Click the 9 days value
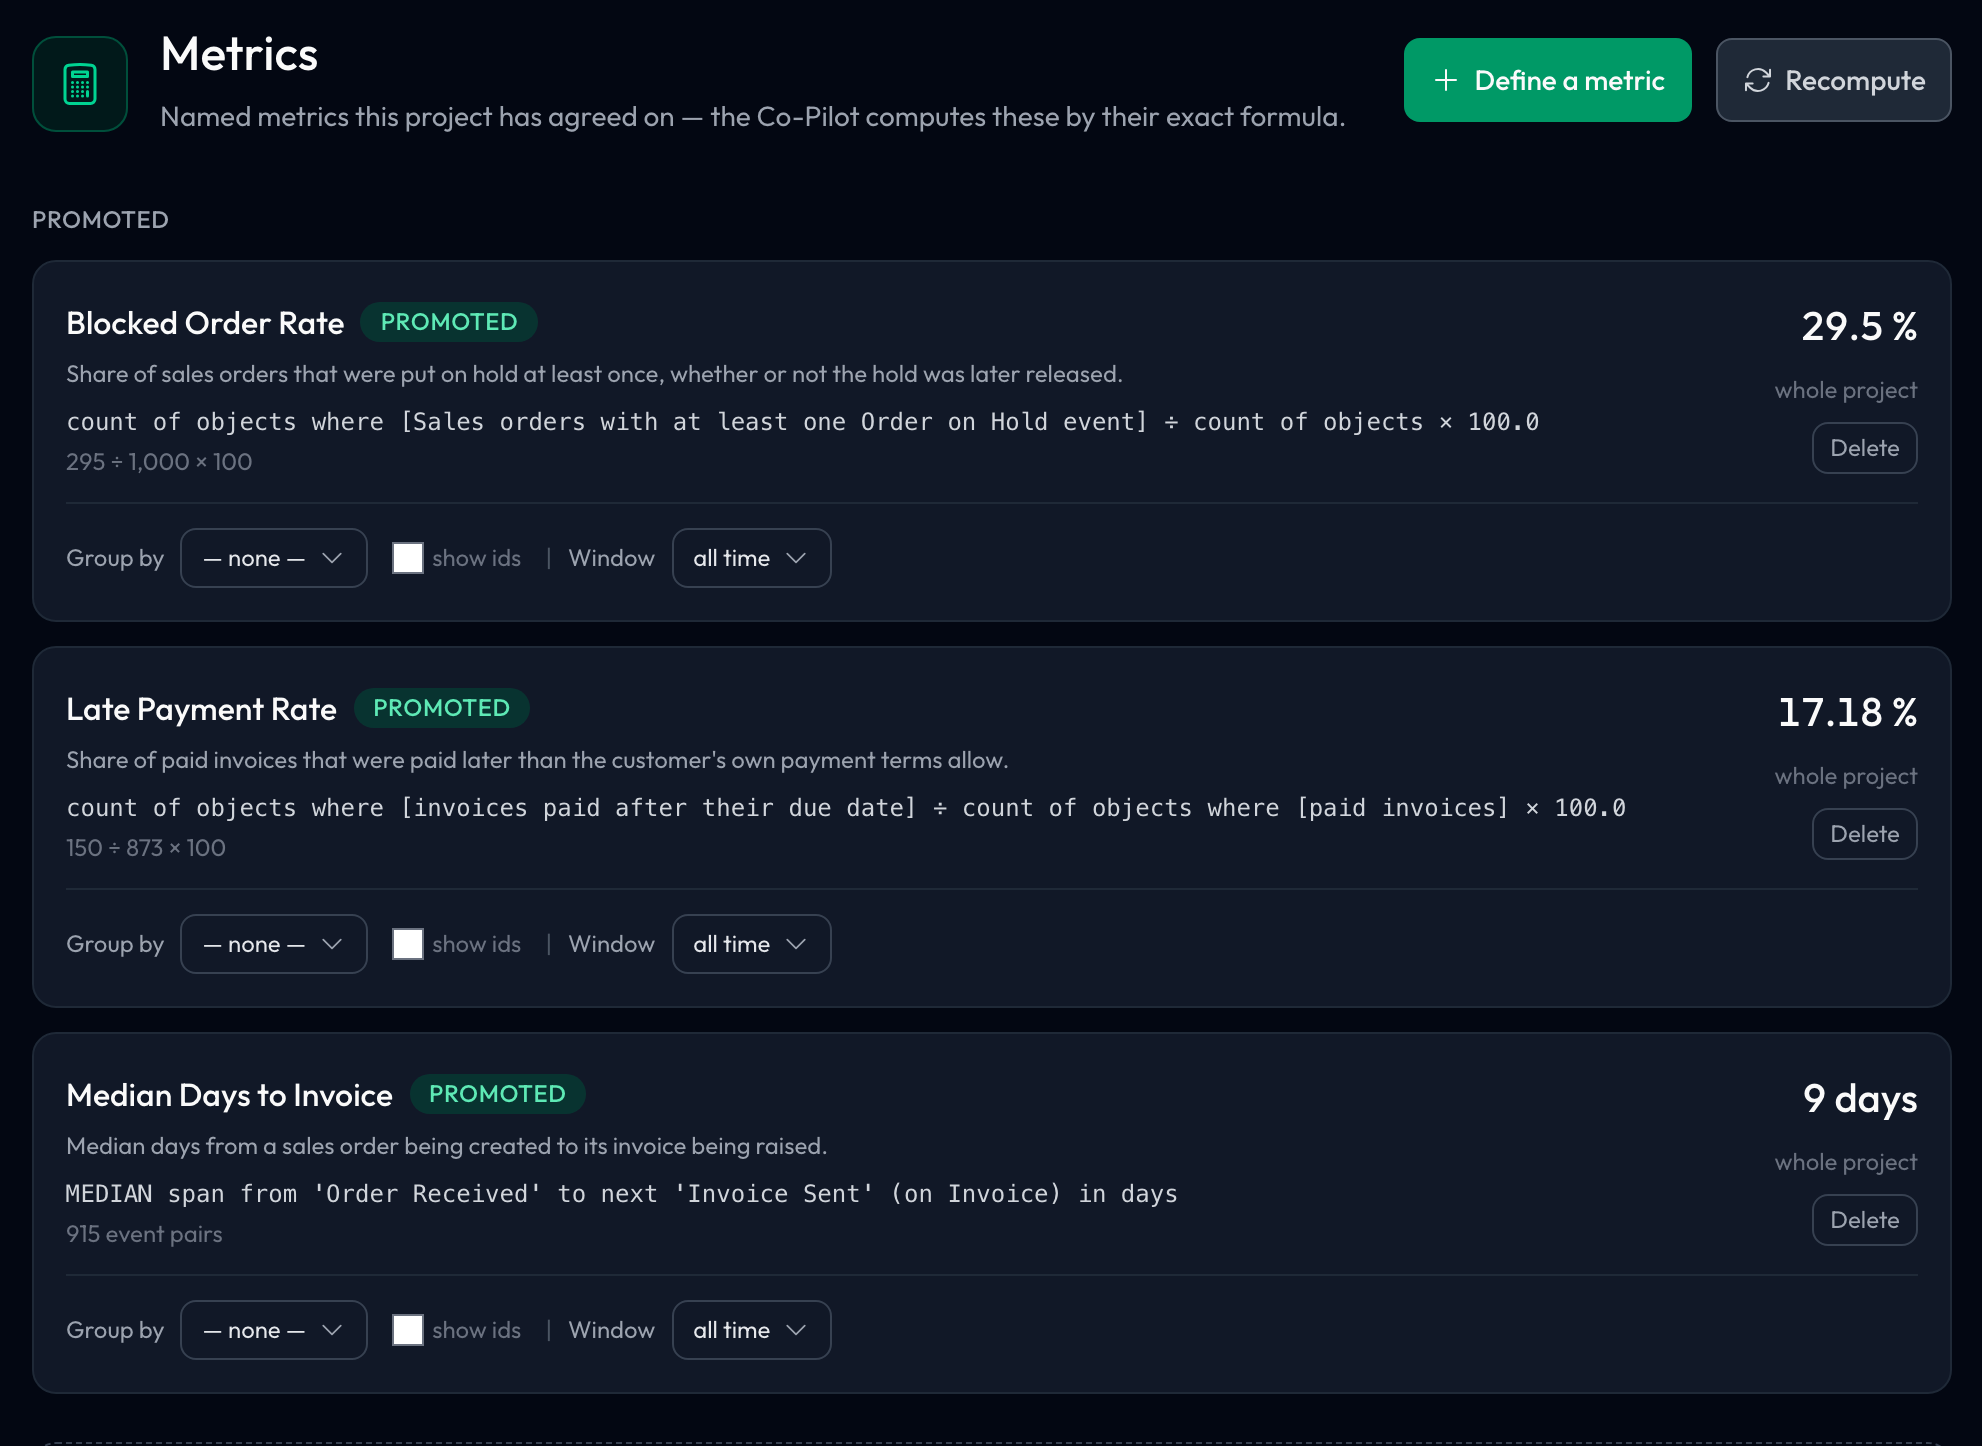Image resolution: width=1982 pixels, height=1446 pixels. [1860, 1098]
